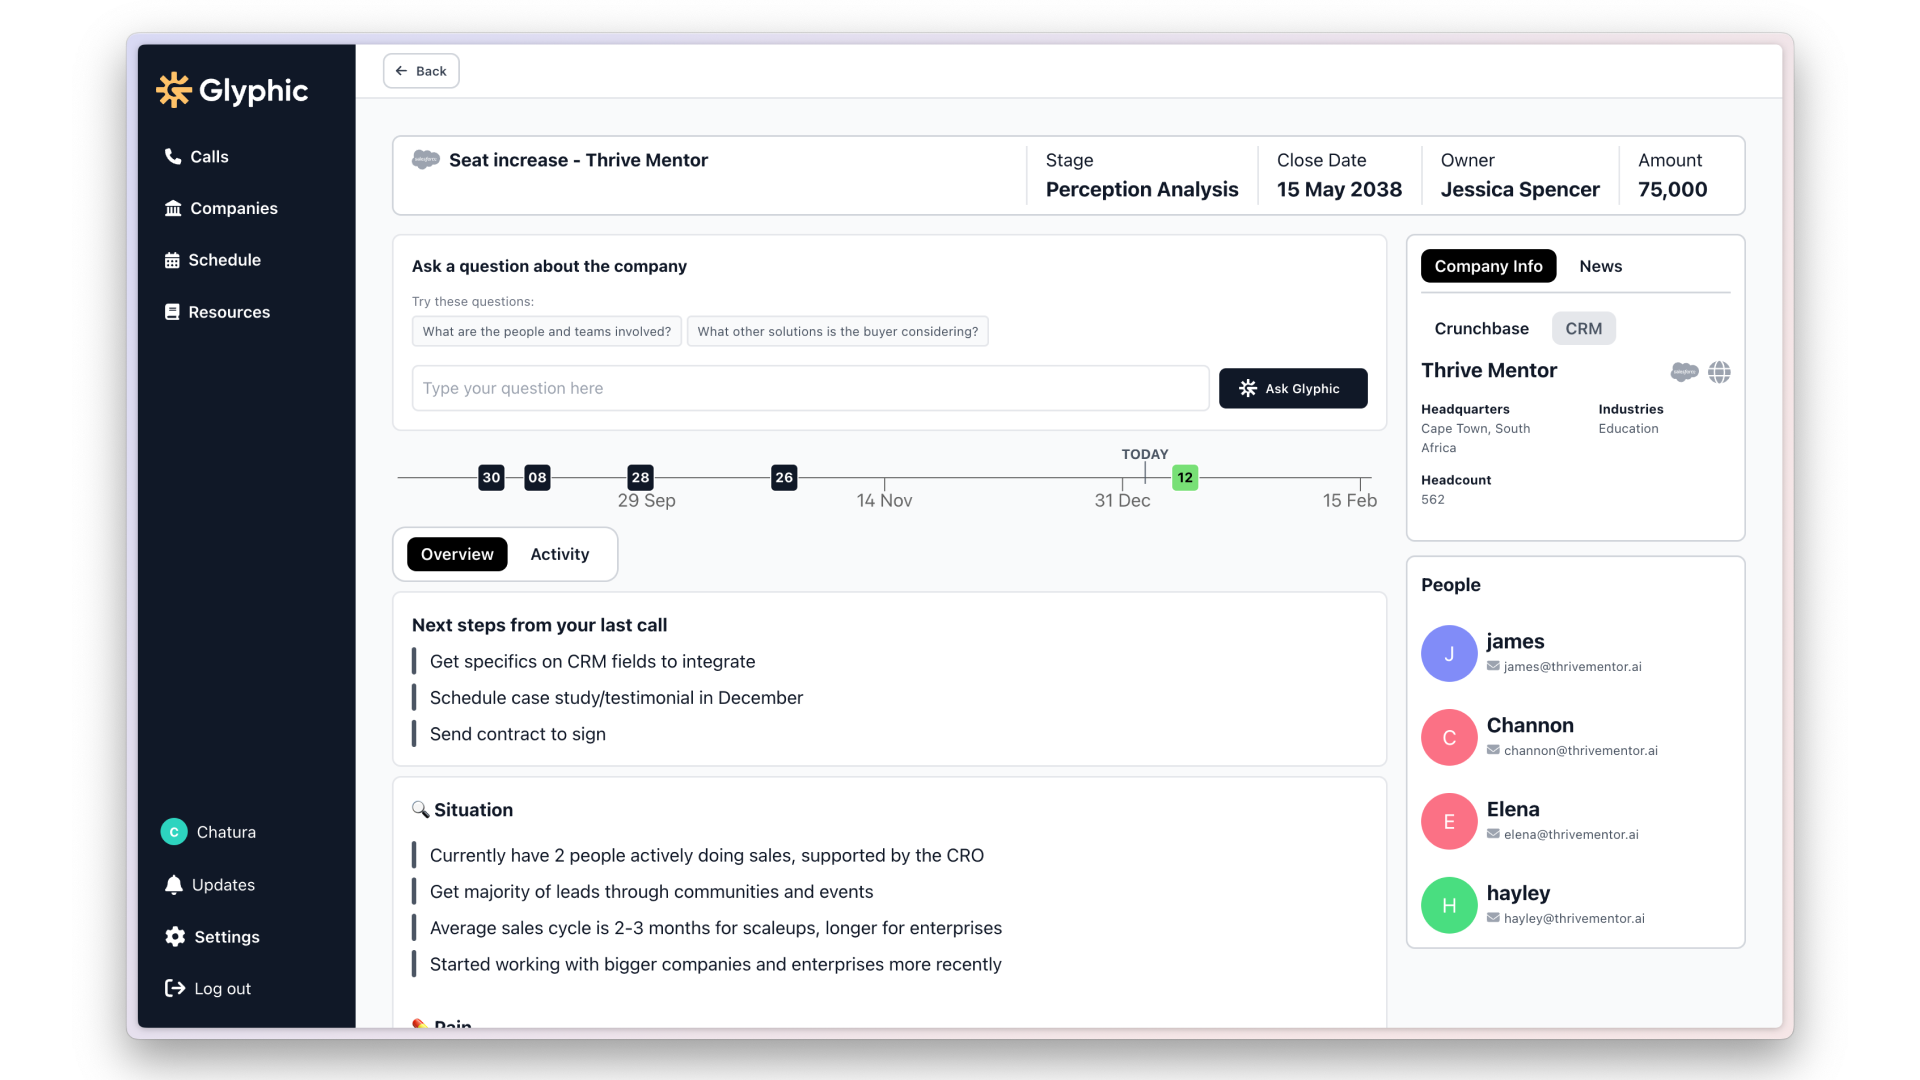This screenshot has height=1080, width=1920.
Task: Open the Activity tab
Action: (x=559, y=553)
